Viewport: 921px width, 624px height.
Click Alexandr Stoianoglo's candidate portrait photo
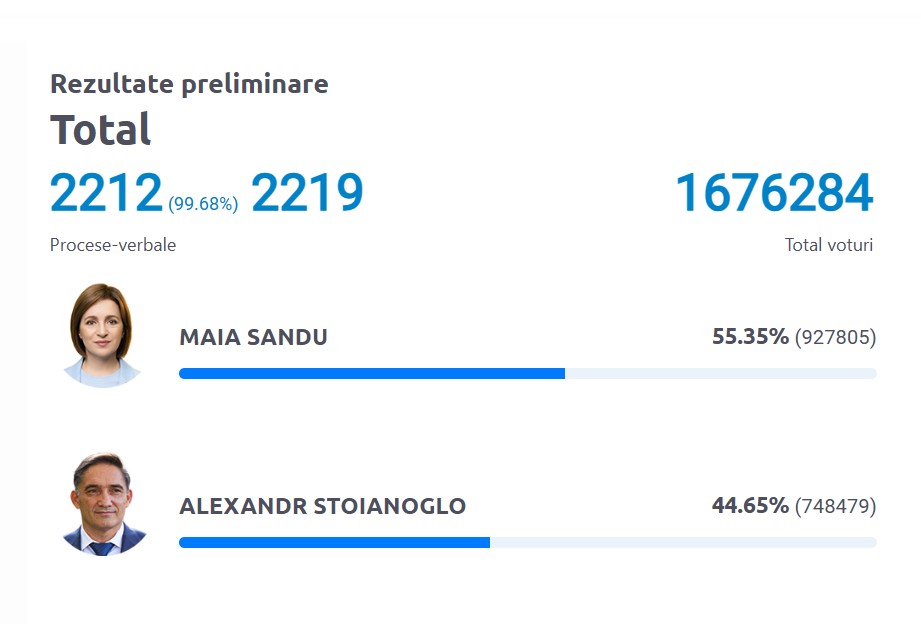coord(102,505)
